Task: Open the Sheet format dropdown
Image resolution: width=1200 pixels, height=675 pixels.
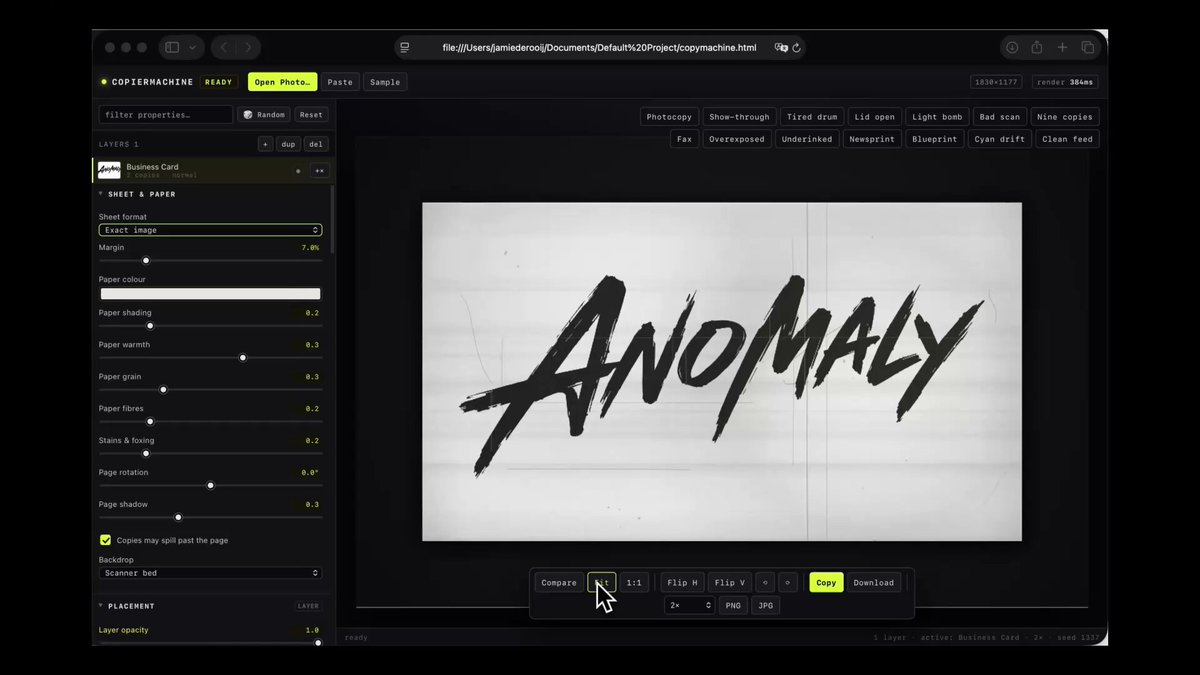Action: 210,230
